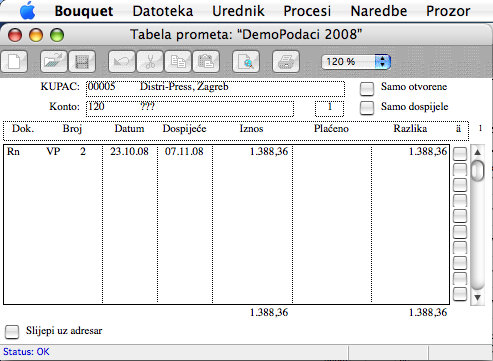493x361 pixels.
Task: Enable the Samo dospijele checkbox
Action: point(367,108)
